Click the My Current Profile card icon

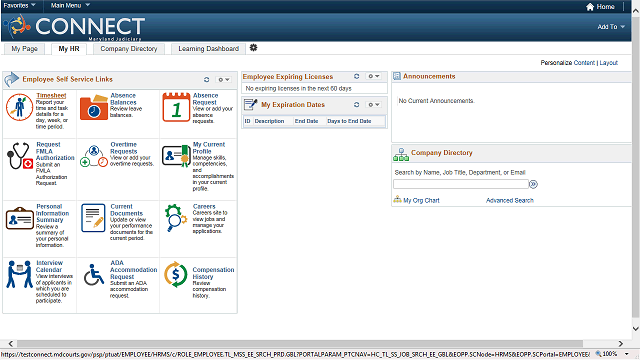coord(176,156)
